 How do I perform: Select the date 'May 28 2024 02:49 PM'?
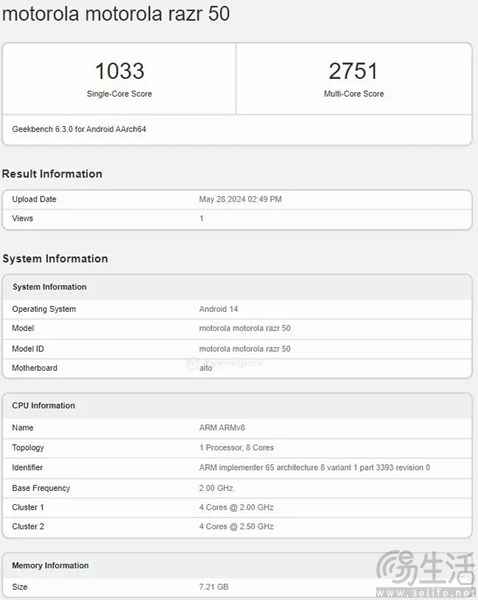click(x=240, y=199)
